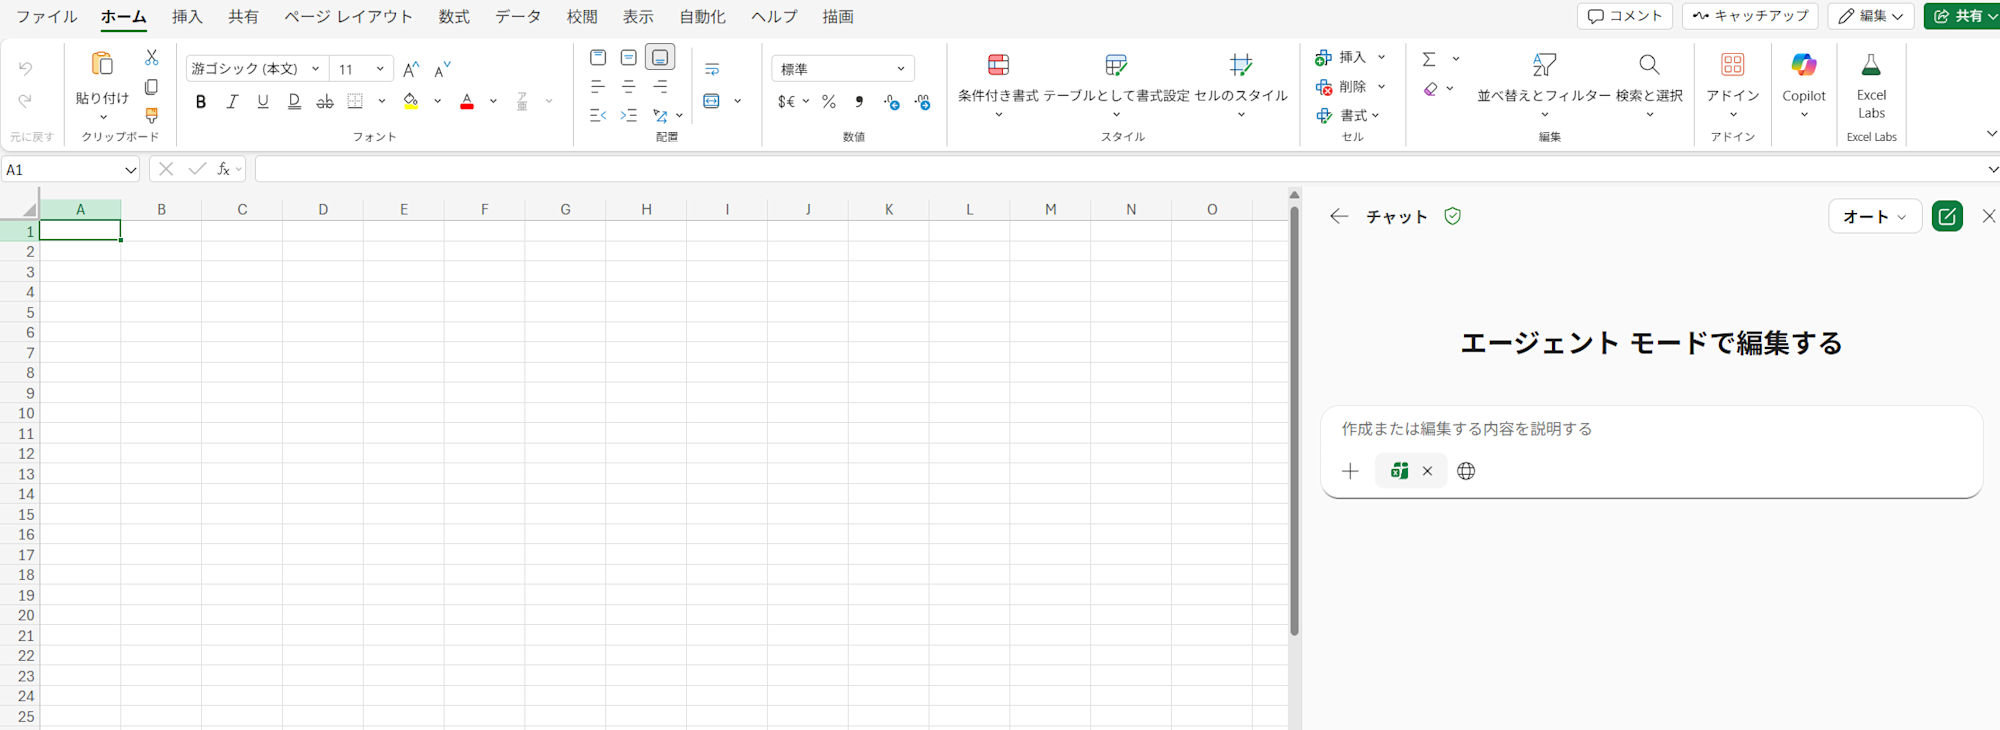Screen dimensions: 2000x730
Task: Click the clear eraser icon
Action: point(1430,89)
